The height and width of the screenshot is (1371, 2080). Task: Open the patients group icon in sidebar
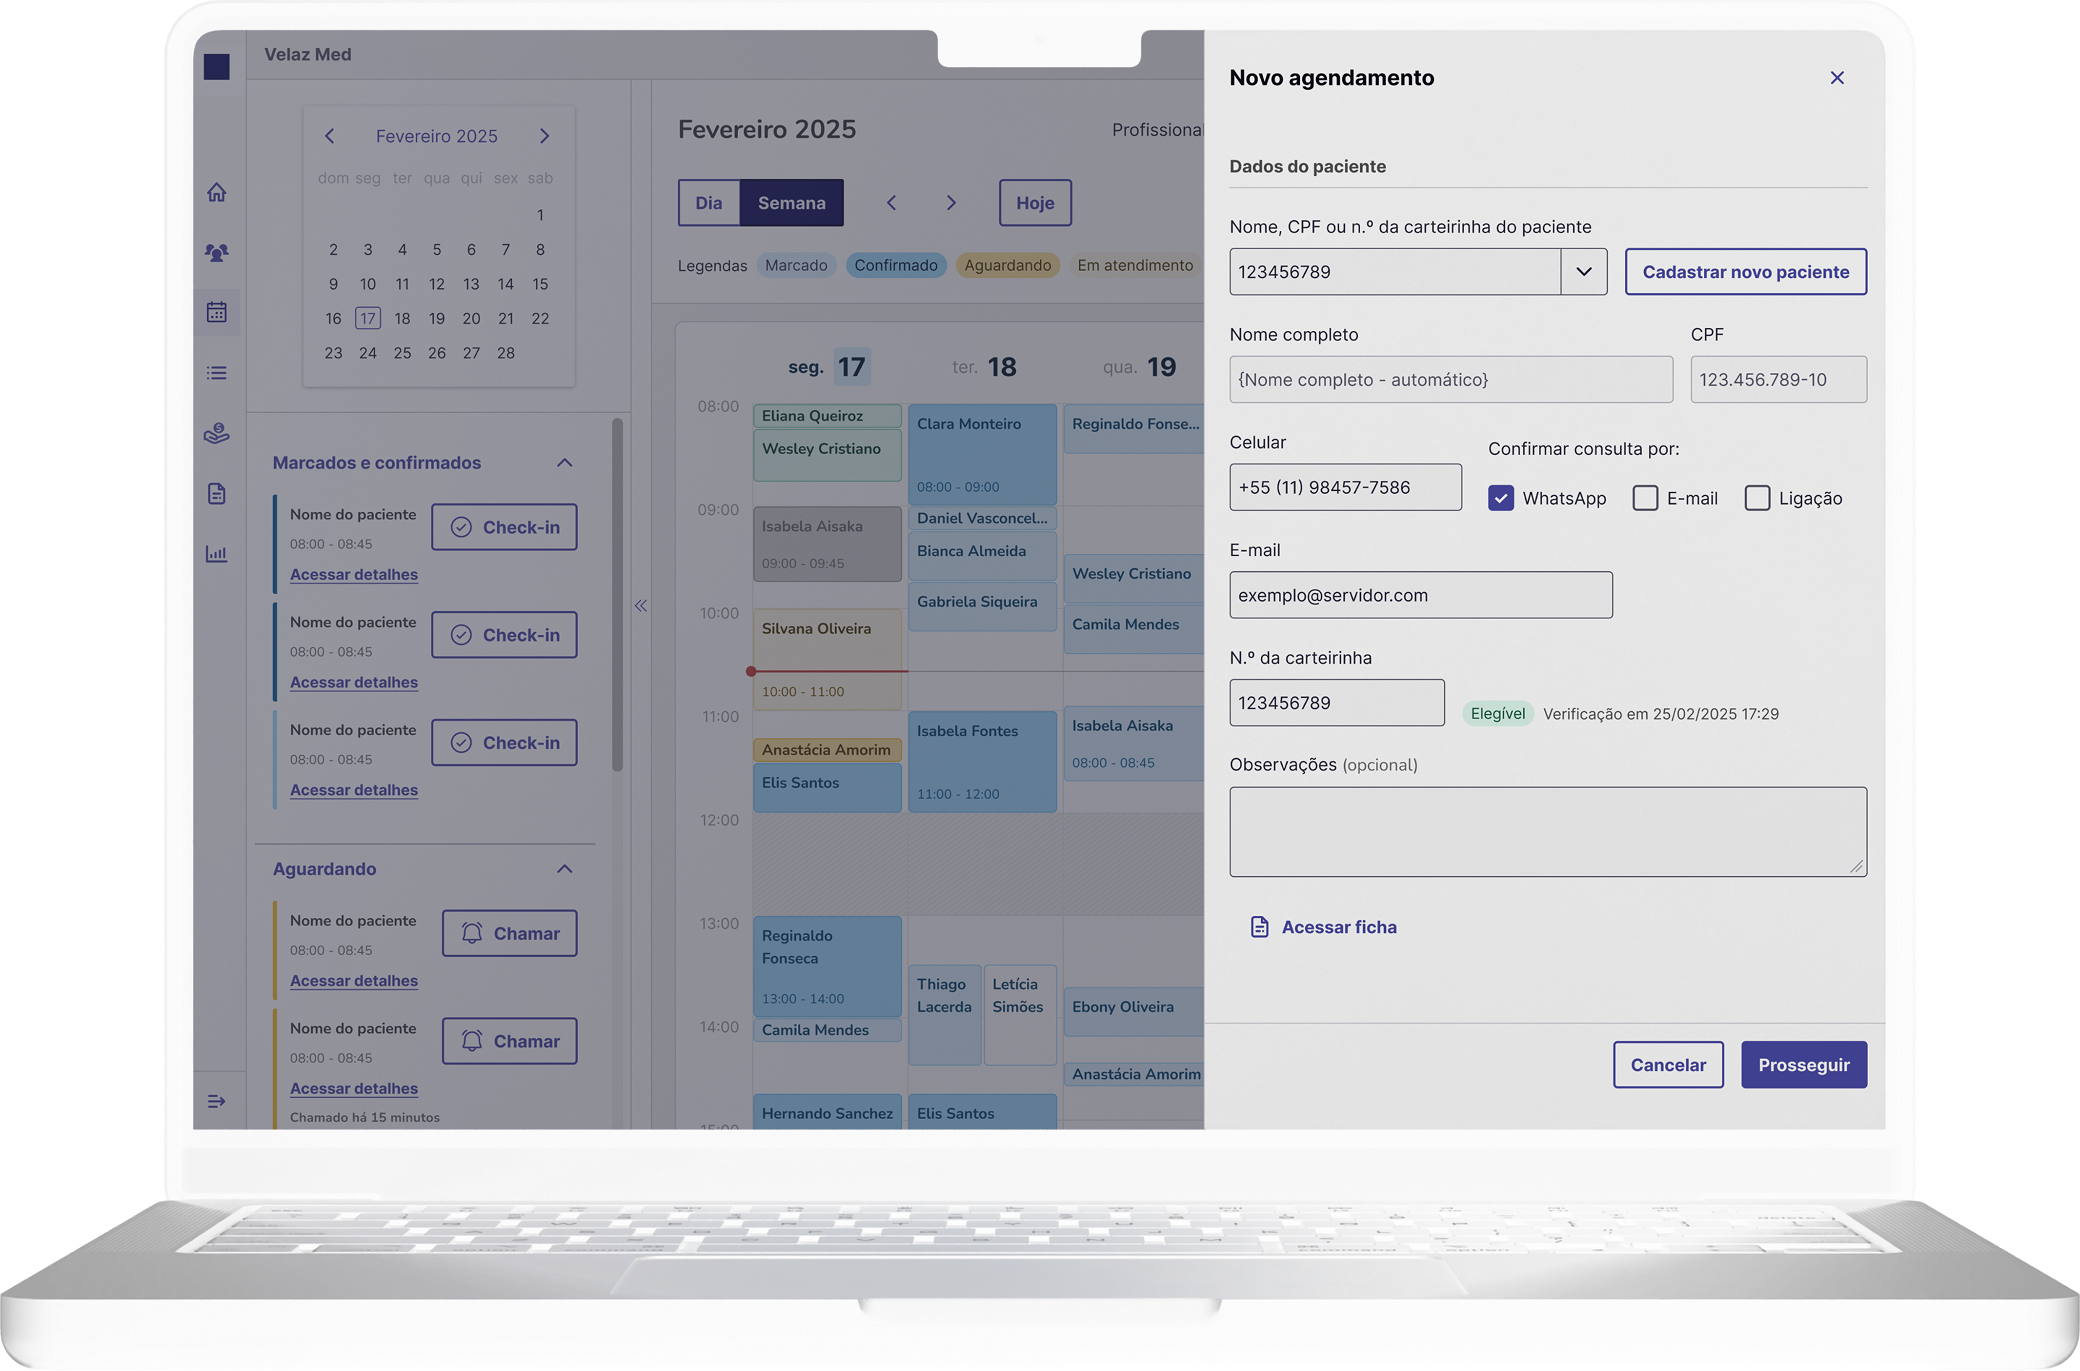pos(217,252)
